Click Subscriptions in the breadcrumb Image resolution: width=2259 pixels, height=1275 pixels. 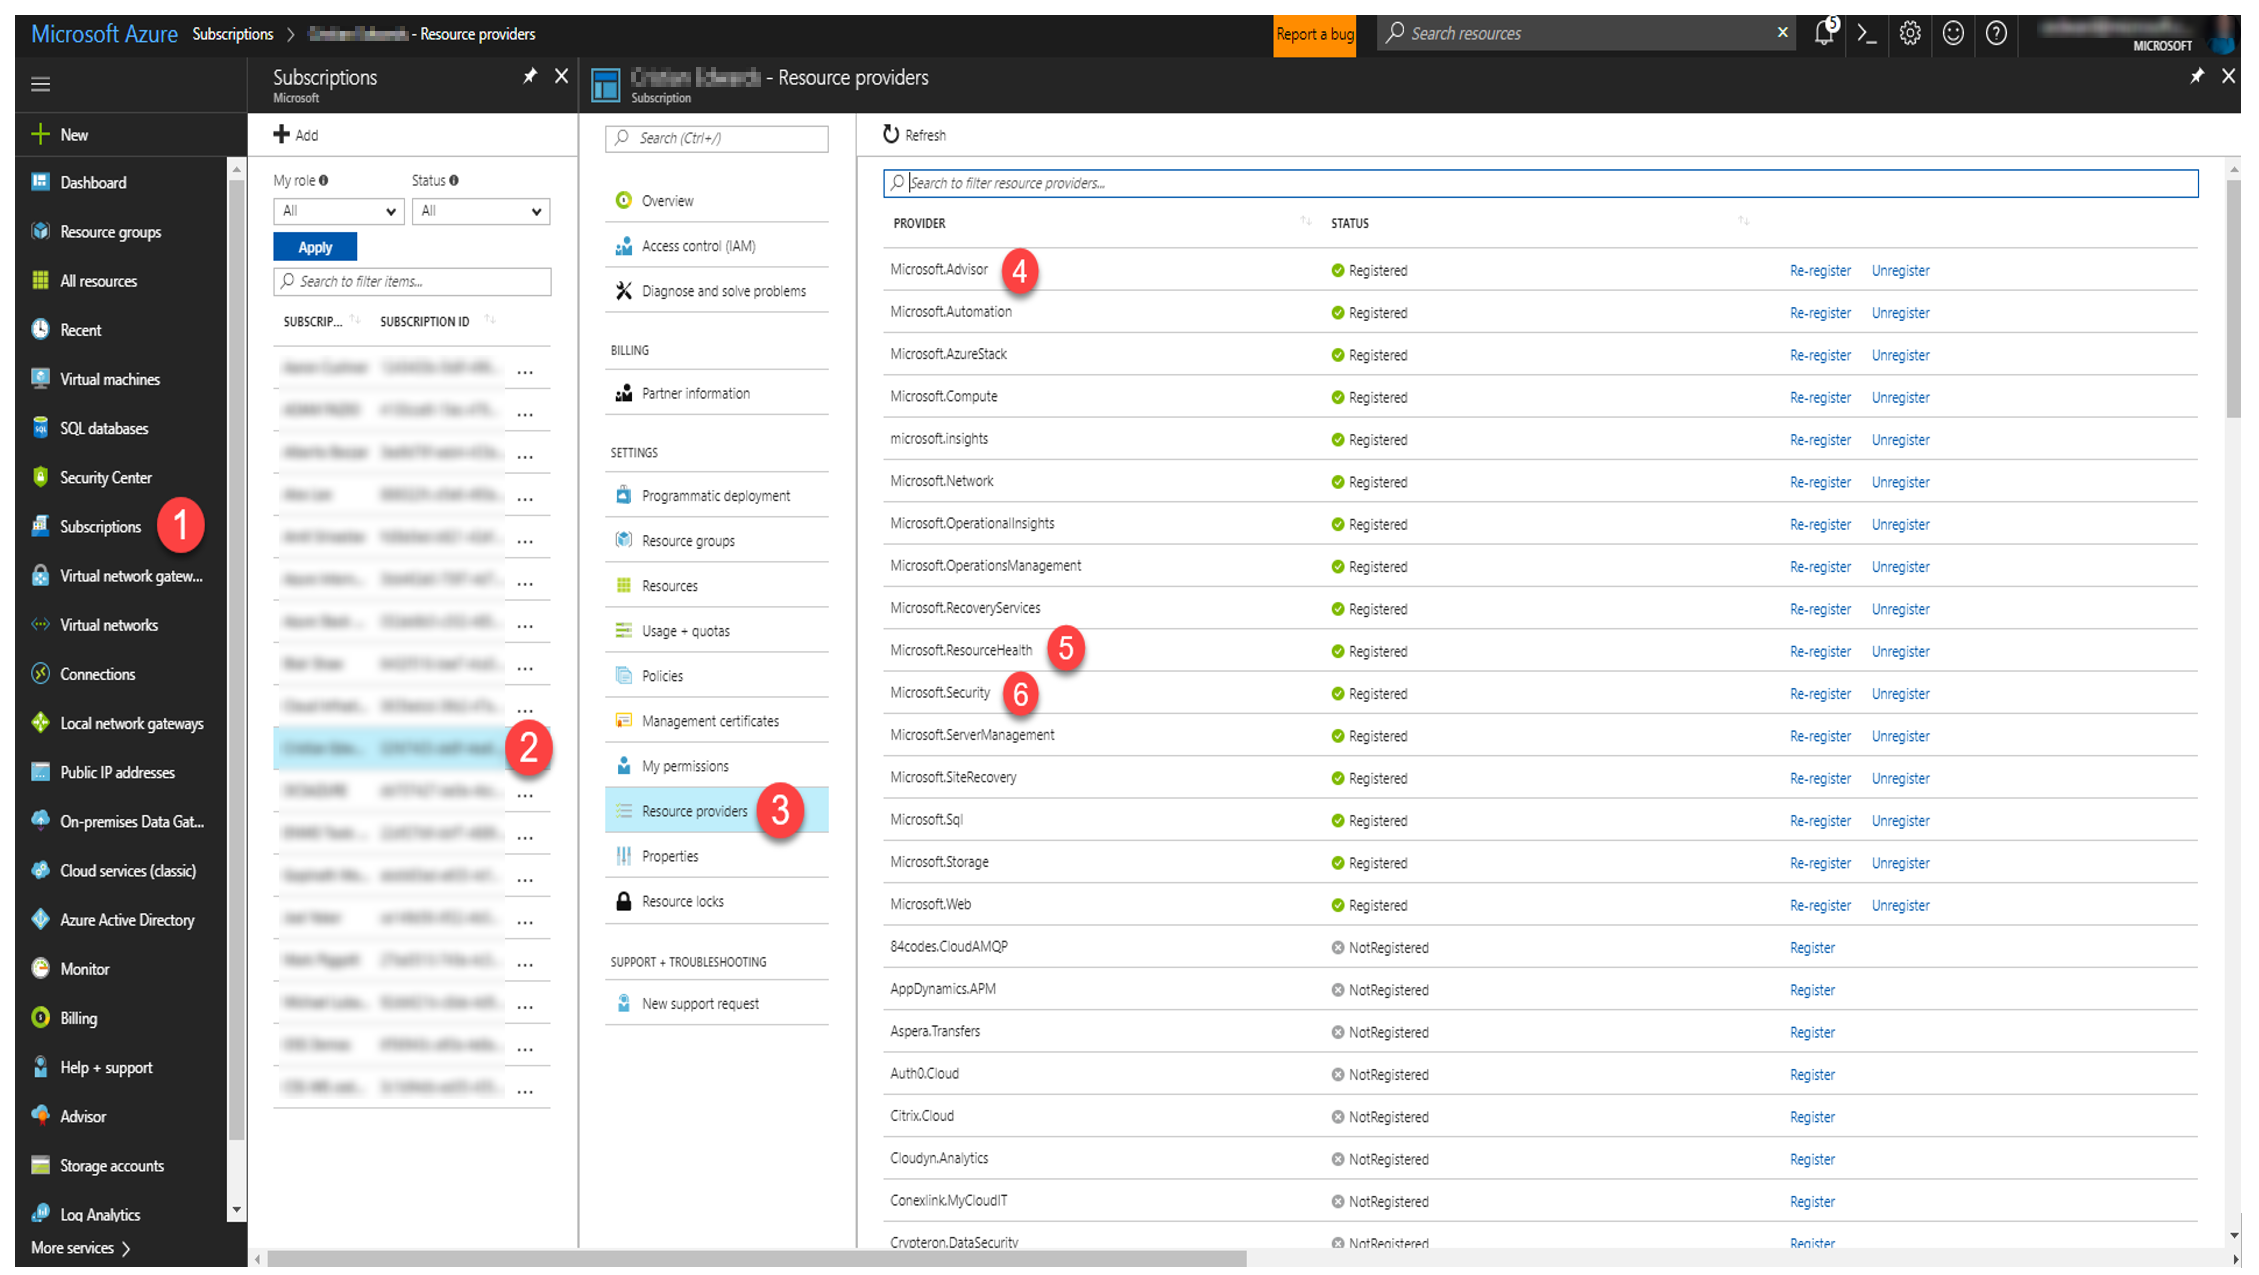[232, 34]
